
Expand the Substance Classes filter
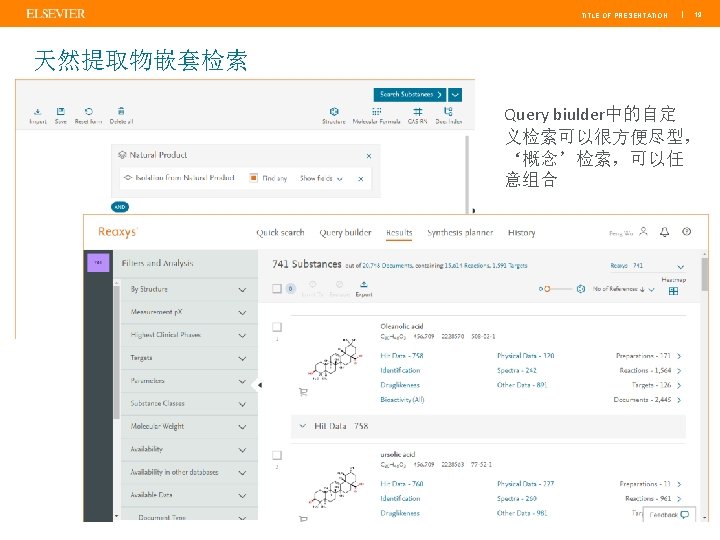coord(189,404)
